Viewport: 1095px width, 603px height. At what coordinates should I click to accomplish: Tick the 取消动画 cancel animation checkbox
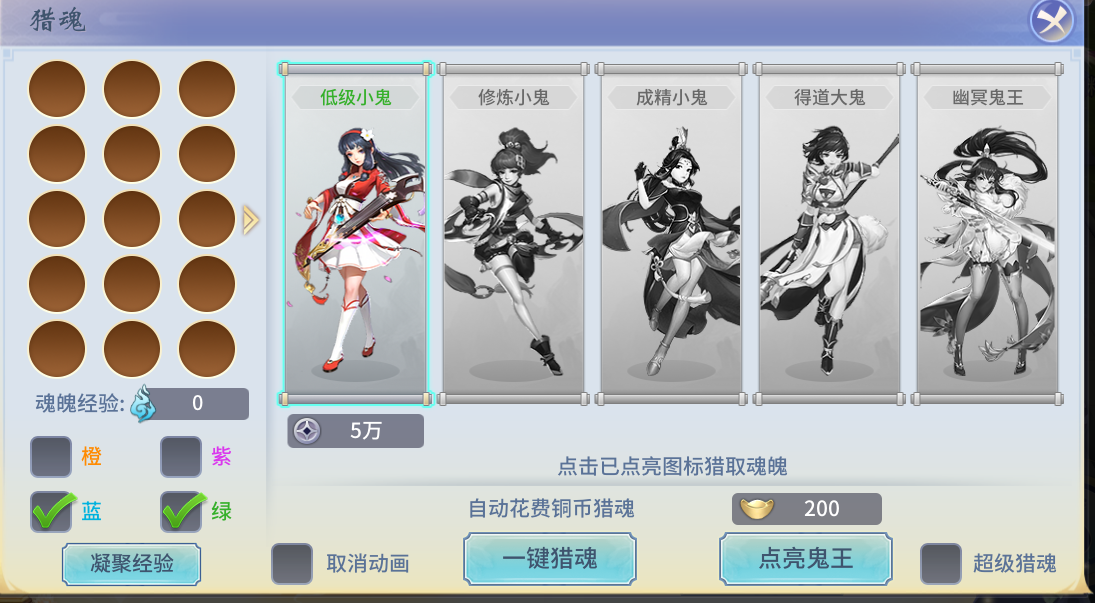(292, 563)
